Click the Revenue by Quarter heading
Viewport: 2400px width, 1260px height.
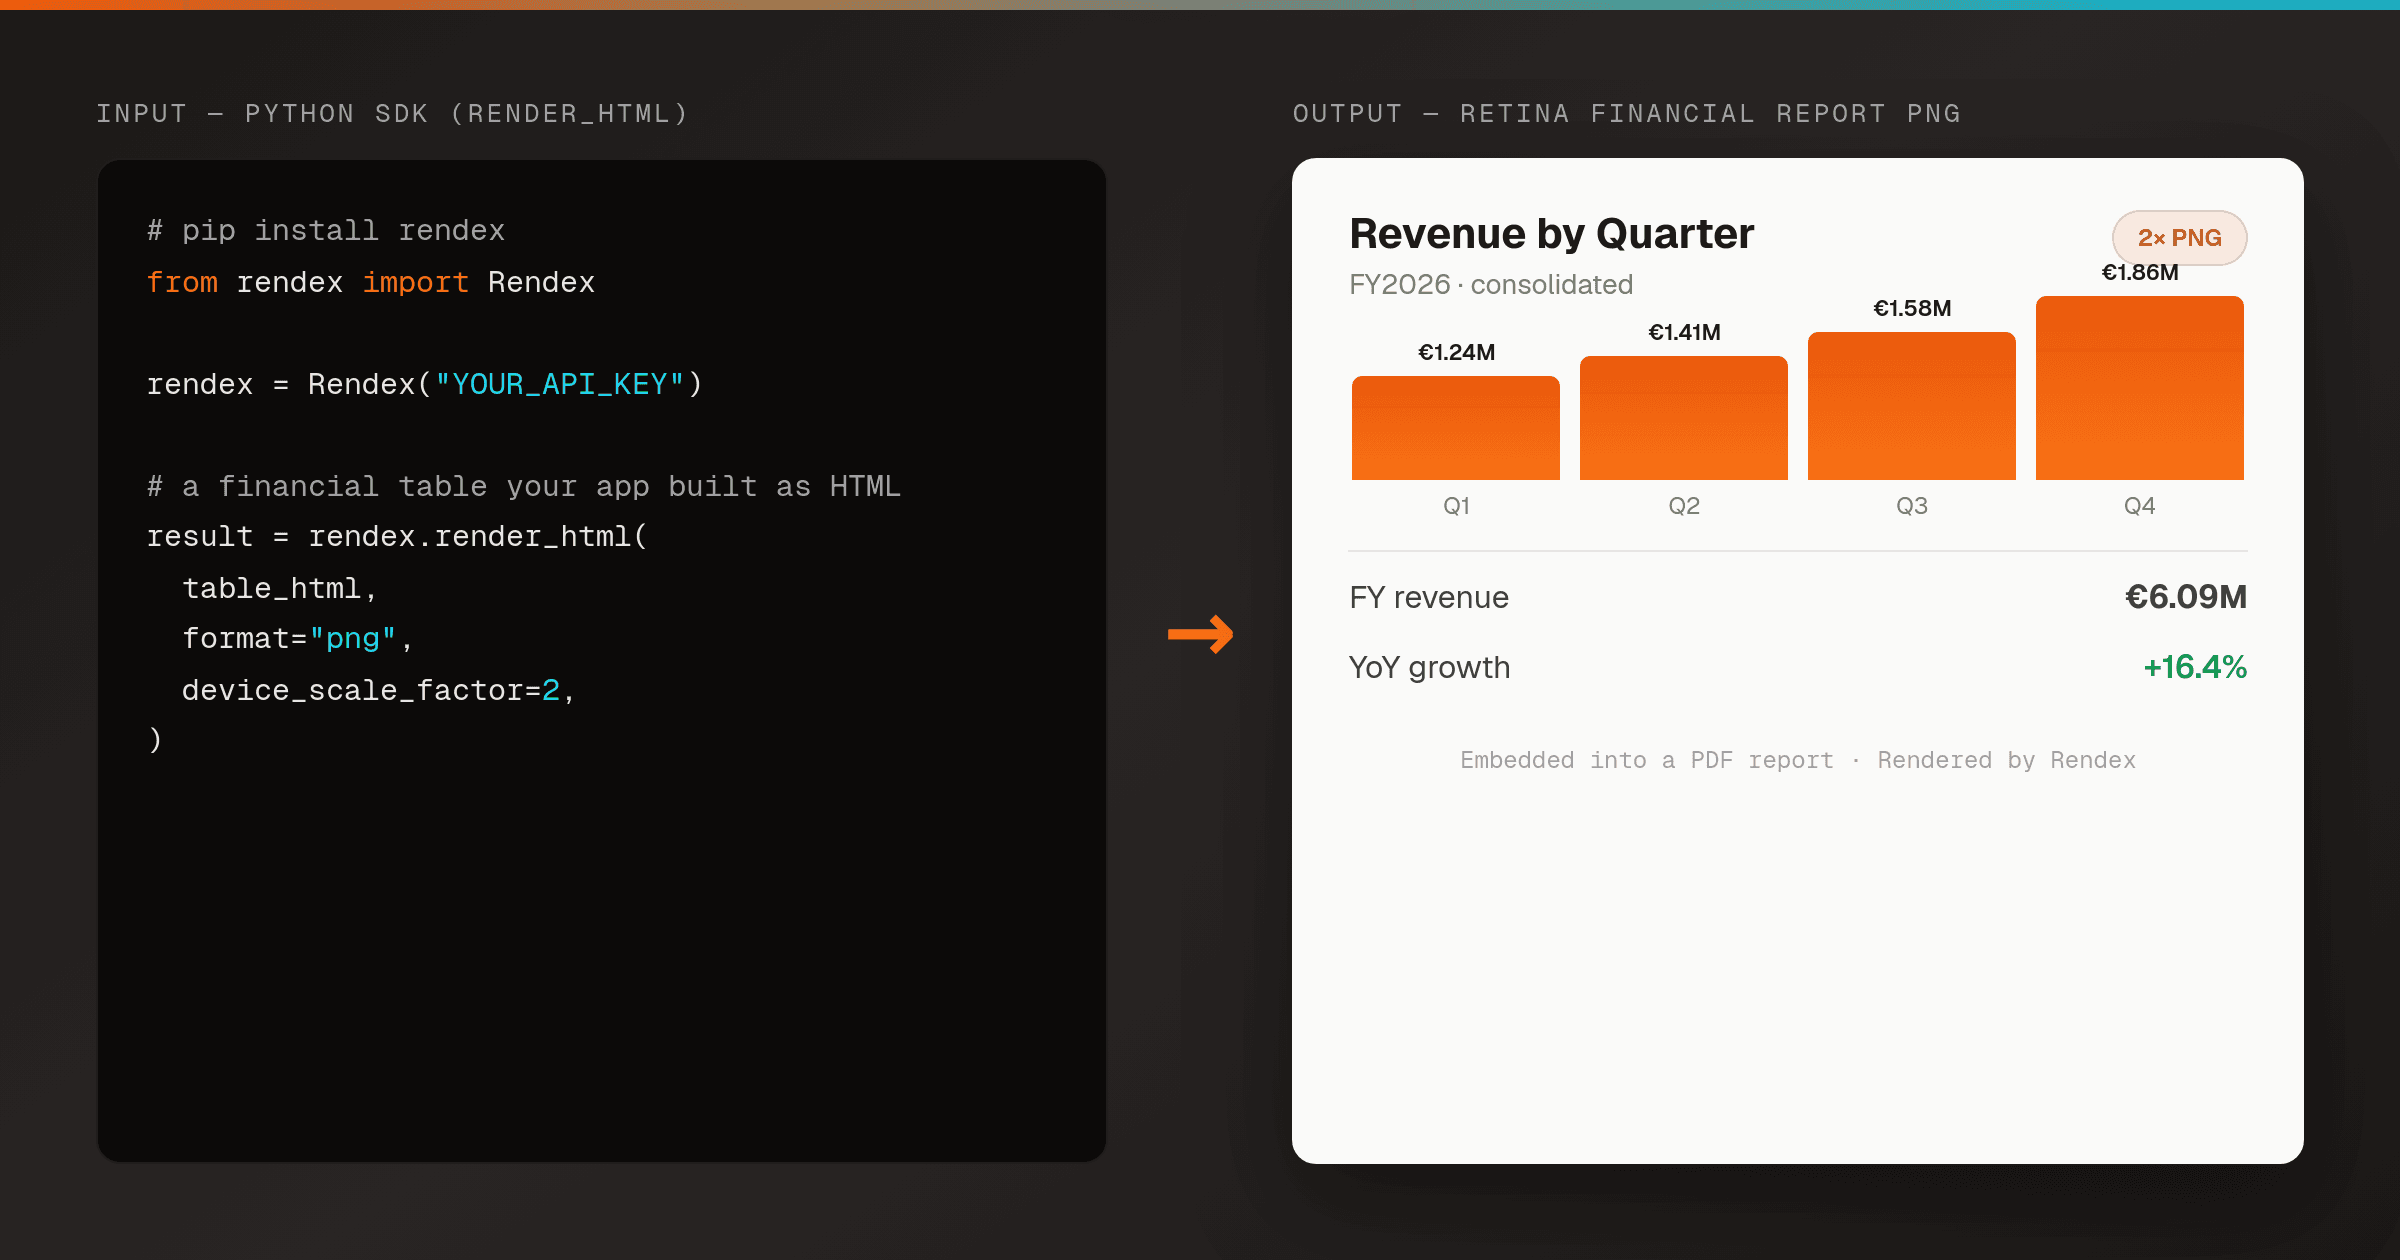tap(1551, 234)
